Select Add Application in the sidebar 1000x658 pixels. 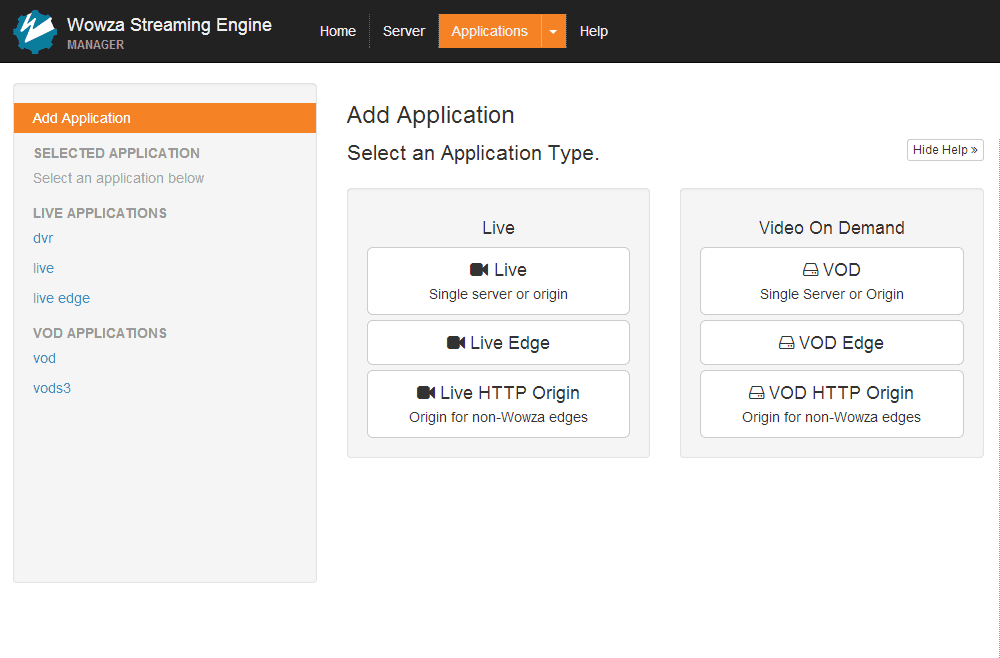coord(165,118)
